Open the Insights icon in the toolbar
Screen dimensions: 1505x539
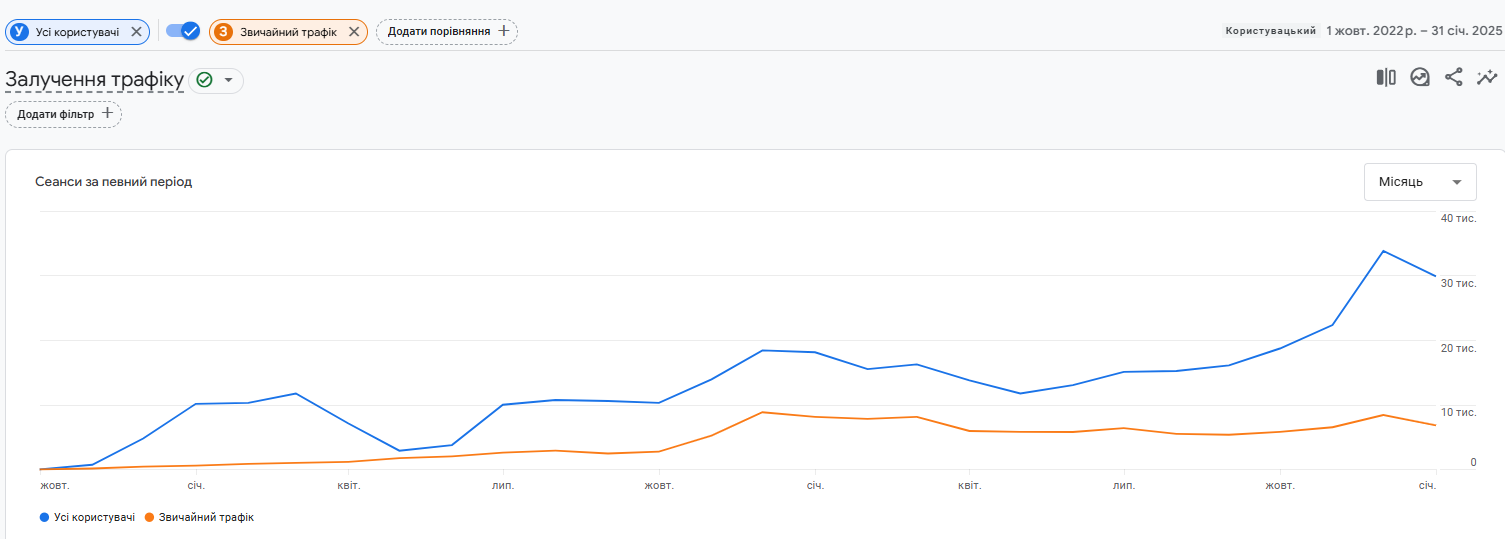pyautogui.click(x=1420, y=78)
